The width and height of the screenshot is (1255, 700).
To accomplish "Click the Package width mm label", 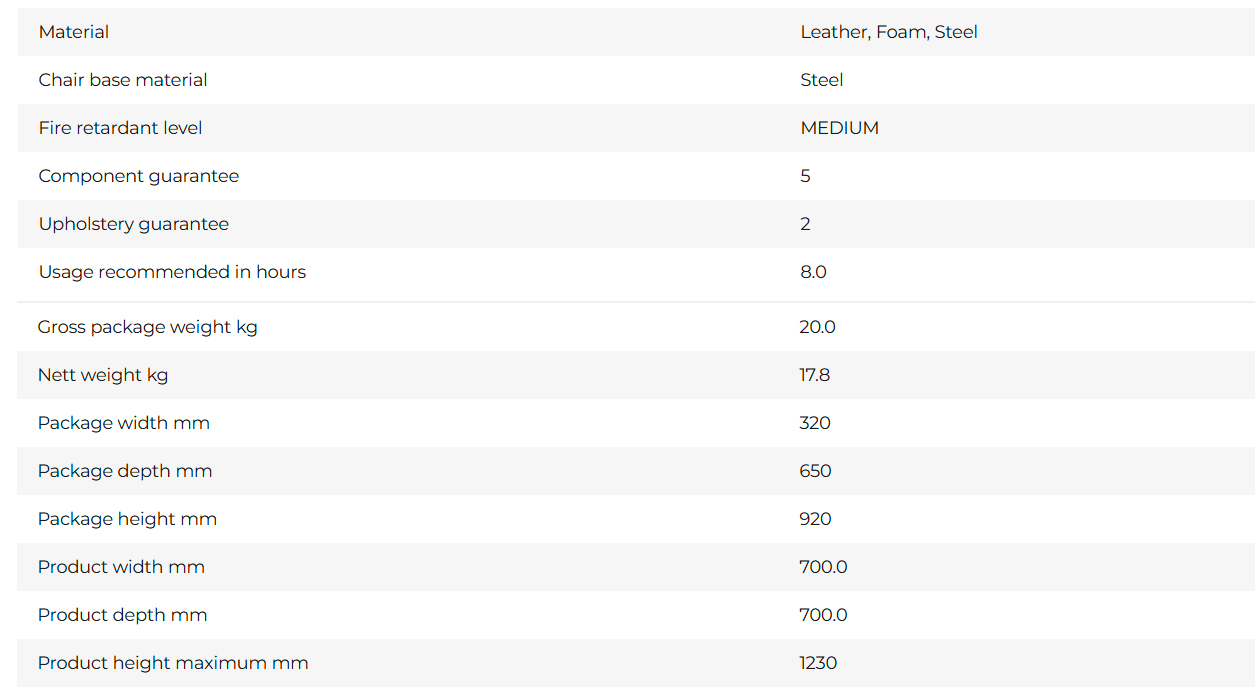I will pos(124,423).
